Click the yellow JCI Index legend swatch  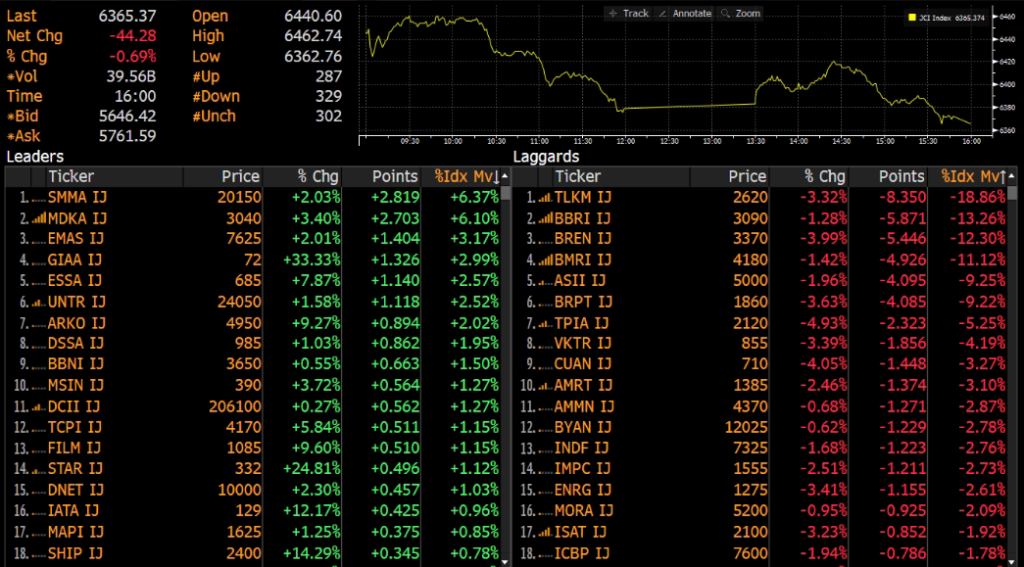pyautogui.click(x=912, y=18)
